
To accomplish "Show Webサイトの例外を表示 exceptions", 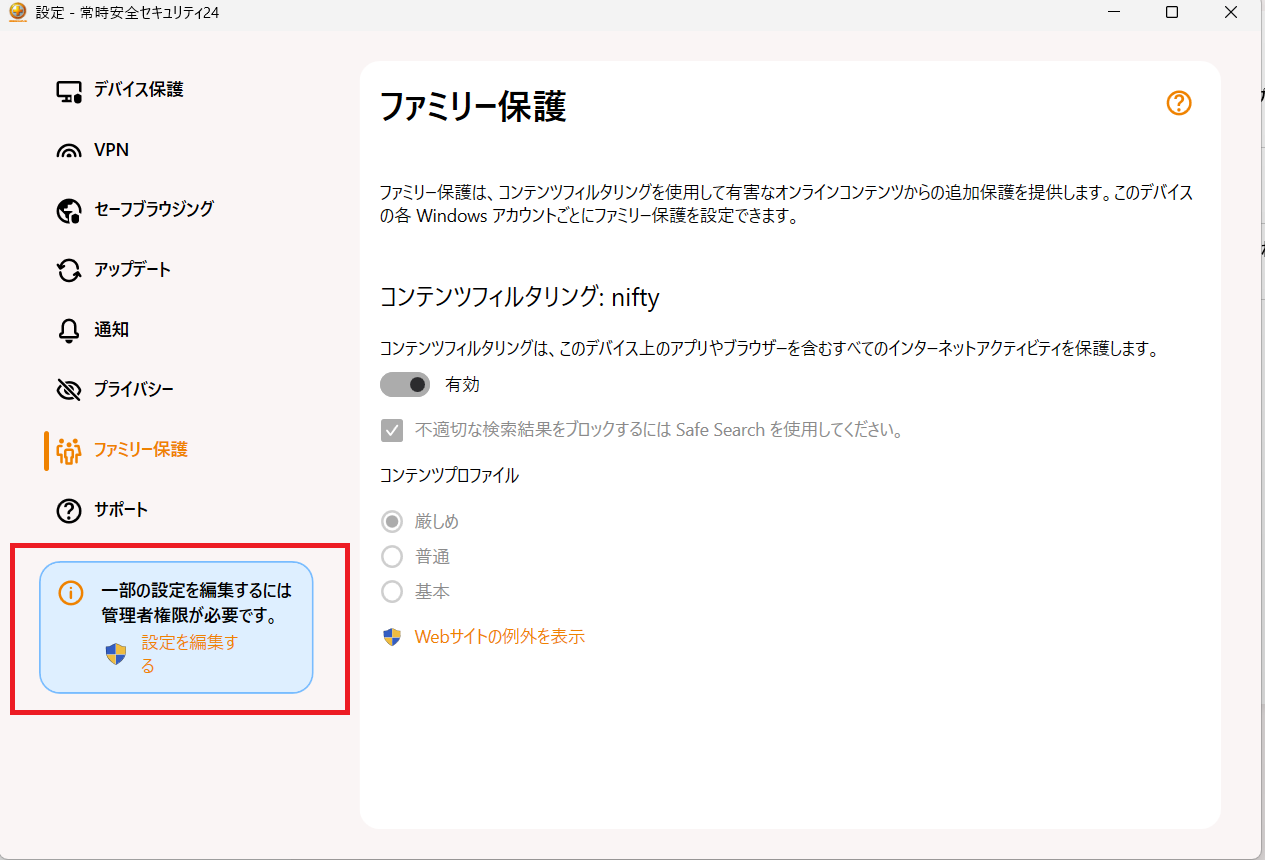I will 496,635.
